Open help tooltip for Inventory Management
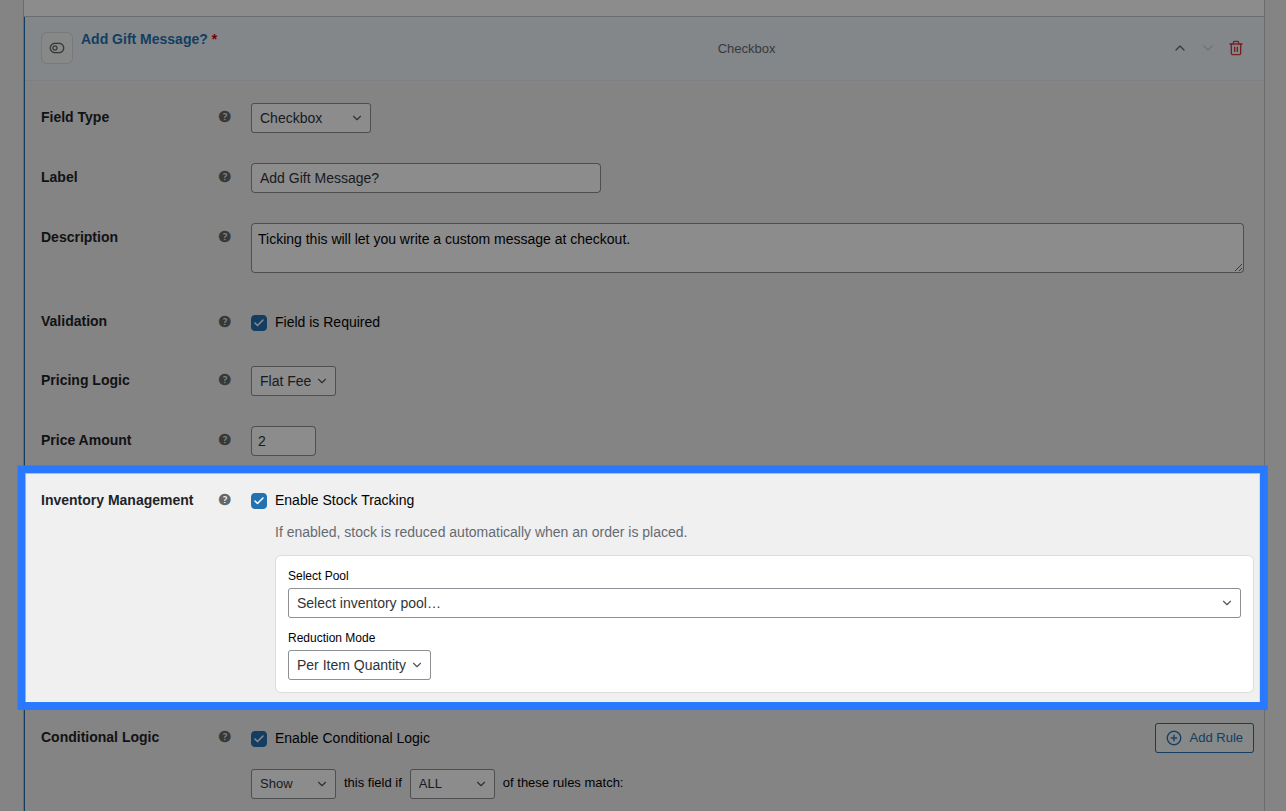1286x811 pixels. click(x=225, y=500)
